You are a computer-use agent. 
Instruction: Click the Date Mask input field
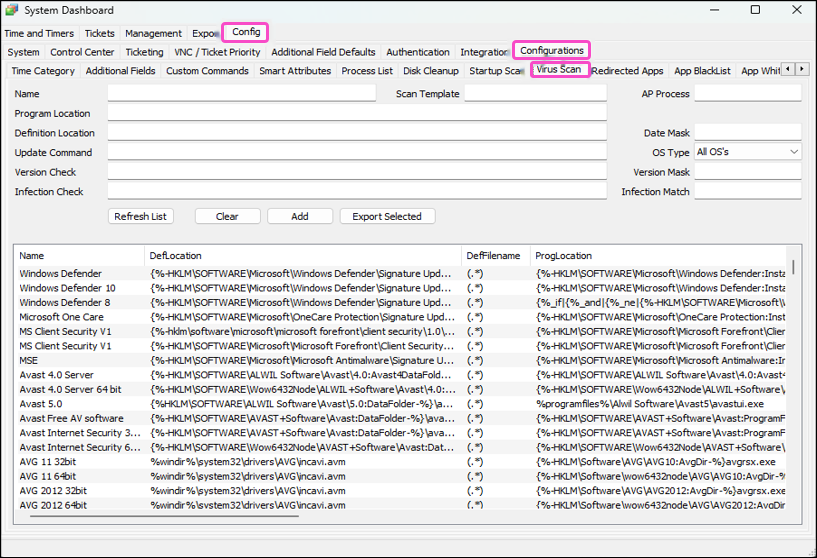(747, 133)
